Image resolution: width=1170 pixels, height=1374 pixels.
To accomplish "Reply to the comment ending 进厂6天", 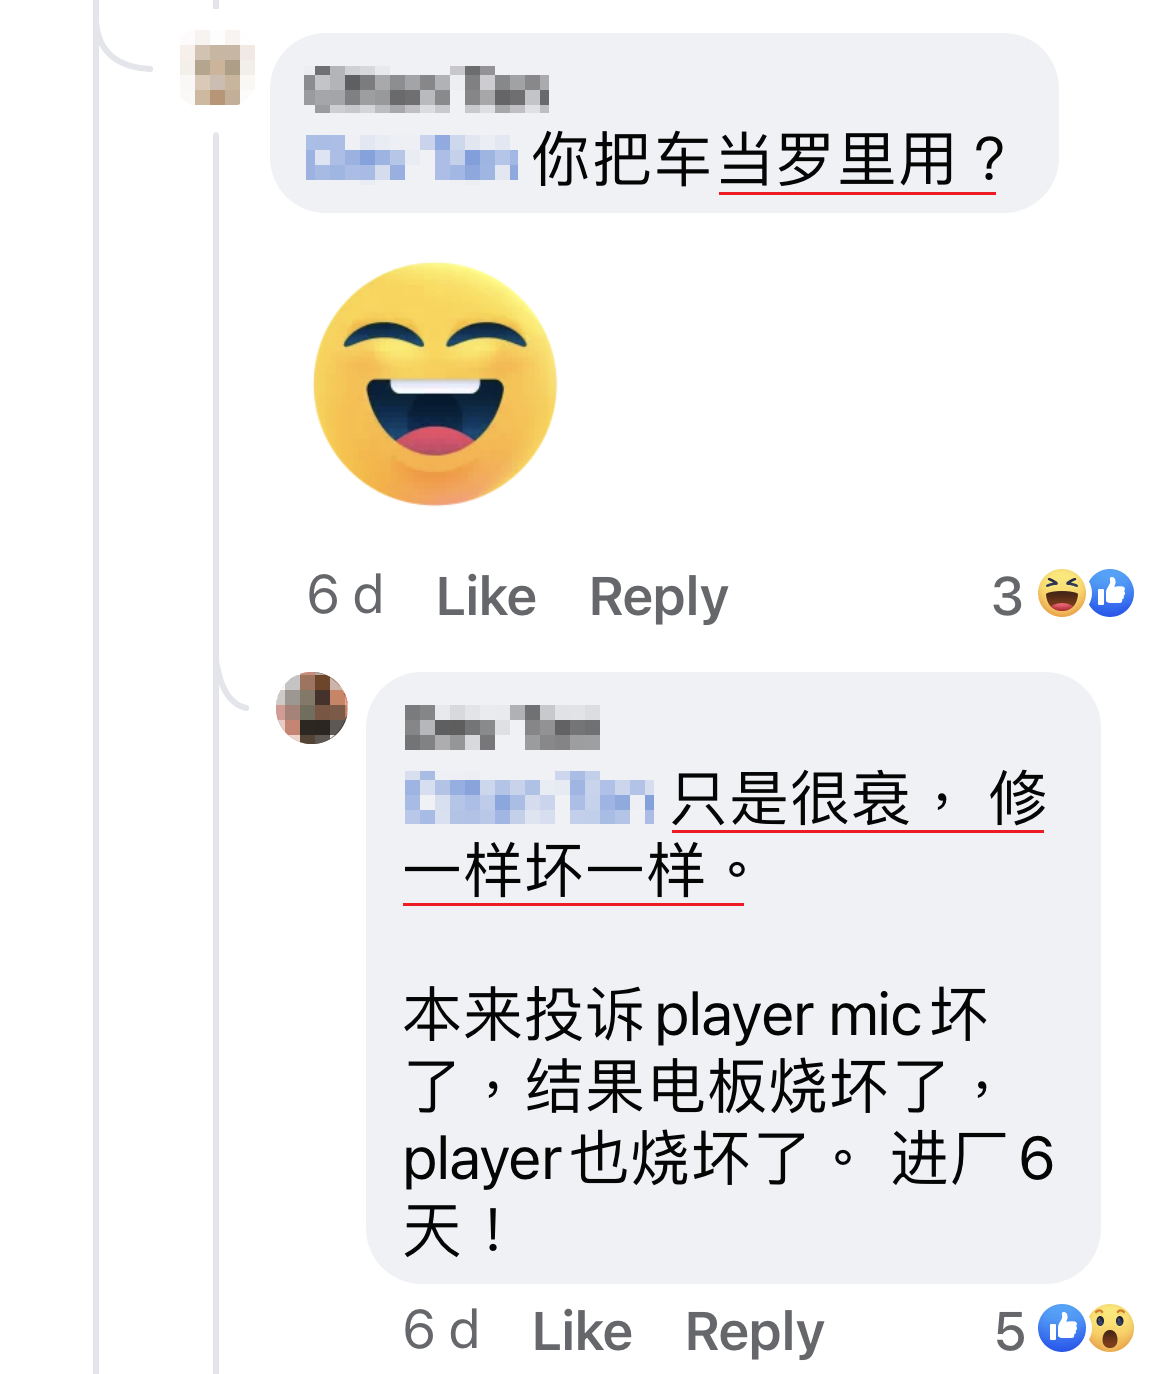I will coord(755,1332).
